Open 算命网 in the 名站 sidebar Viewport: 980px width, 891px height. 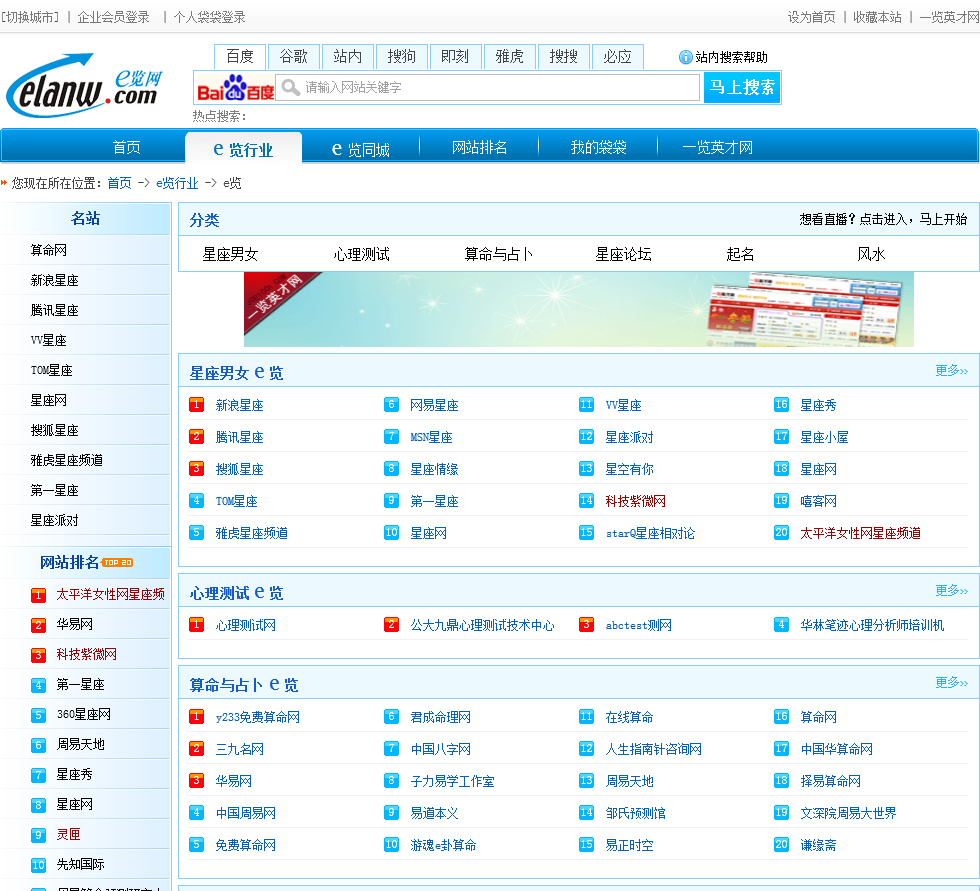point(49,250)
